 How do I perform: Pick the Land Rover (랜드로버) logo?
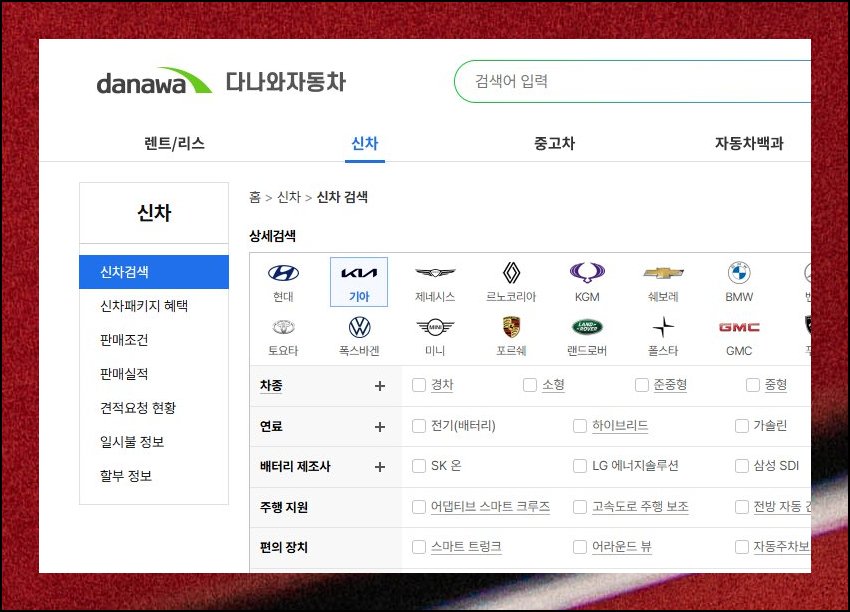[587, 327]
